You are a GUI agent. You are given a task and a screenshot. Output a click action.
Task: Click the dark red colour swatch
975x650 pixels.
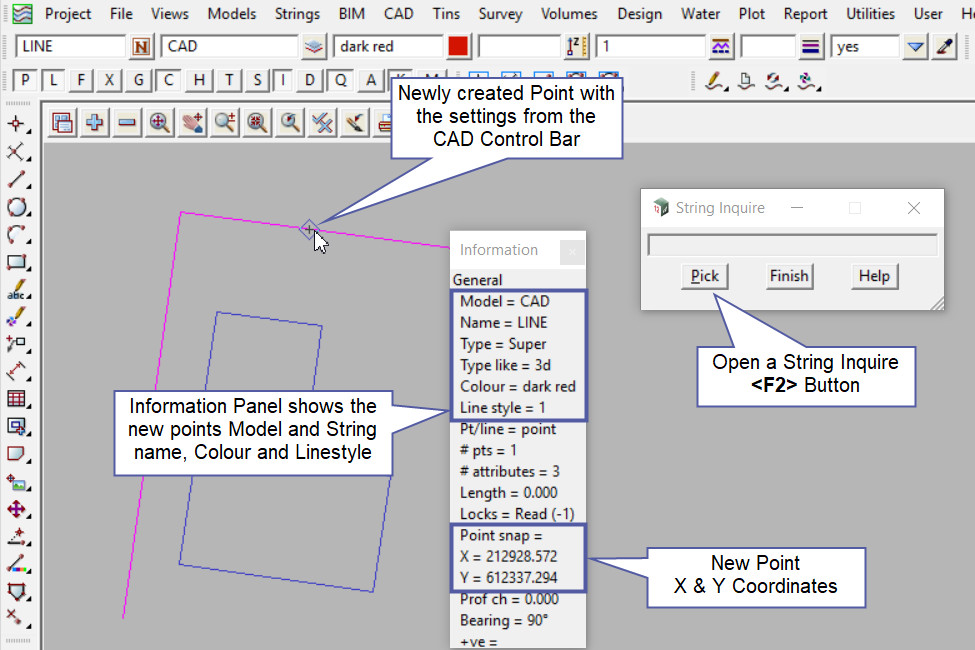tap(459, 46)
